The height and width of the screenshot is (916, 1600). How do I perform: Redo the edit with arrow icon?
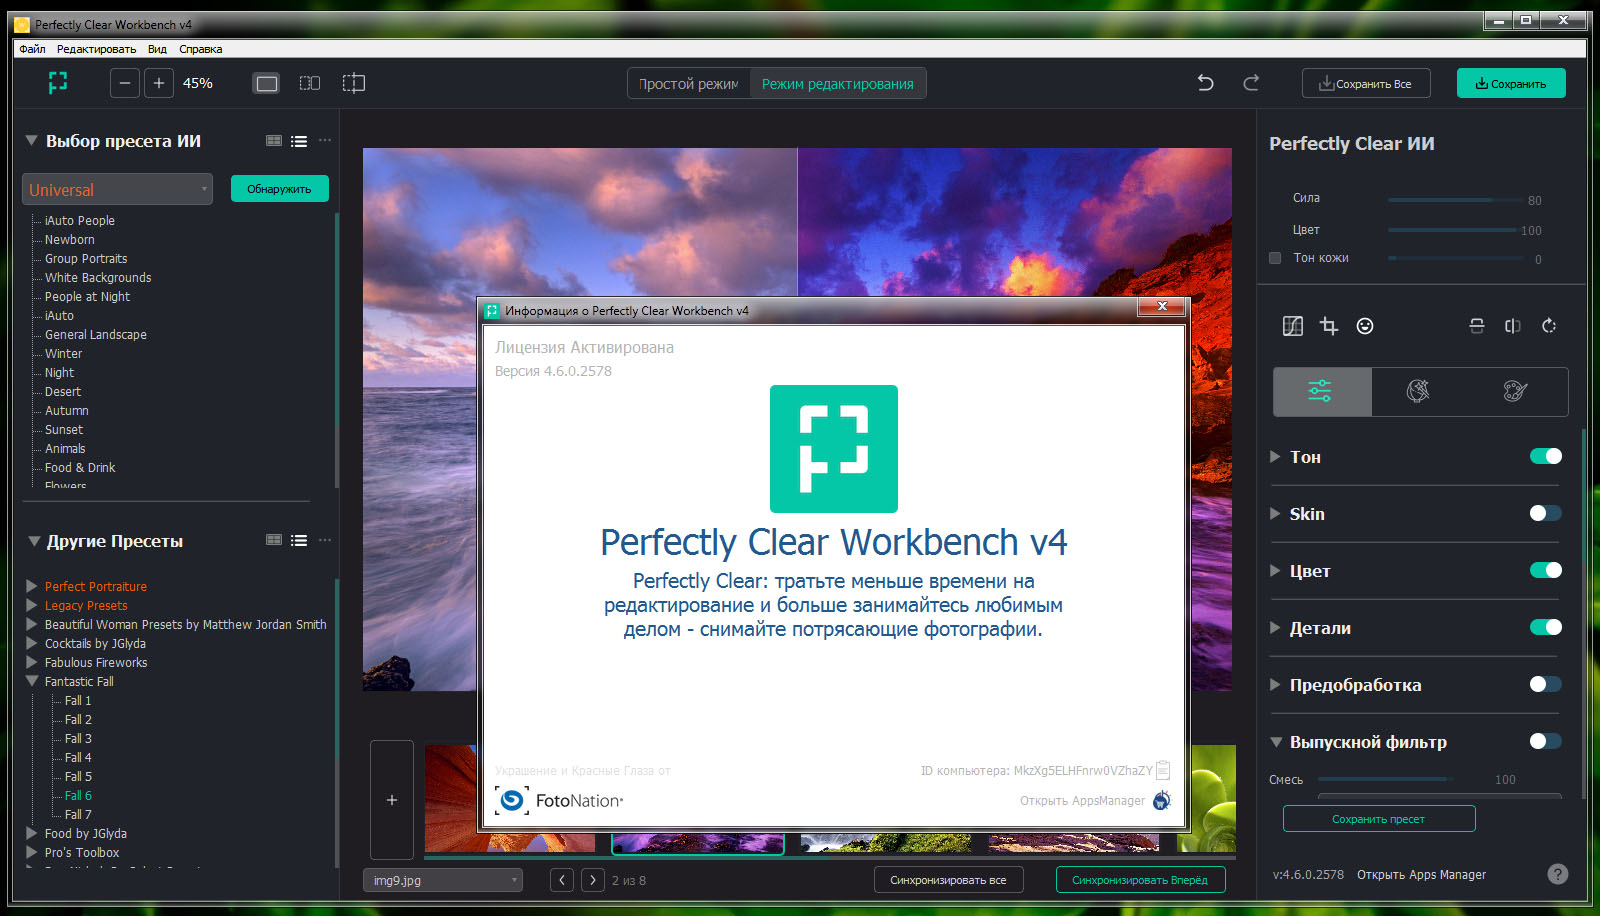[1251, 83]
